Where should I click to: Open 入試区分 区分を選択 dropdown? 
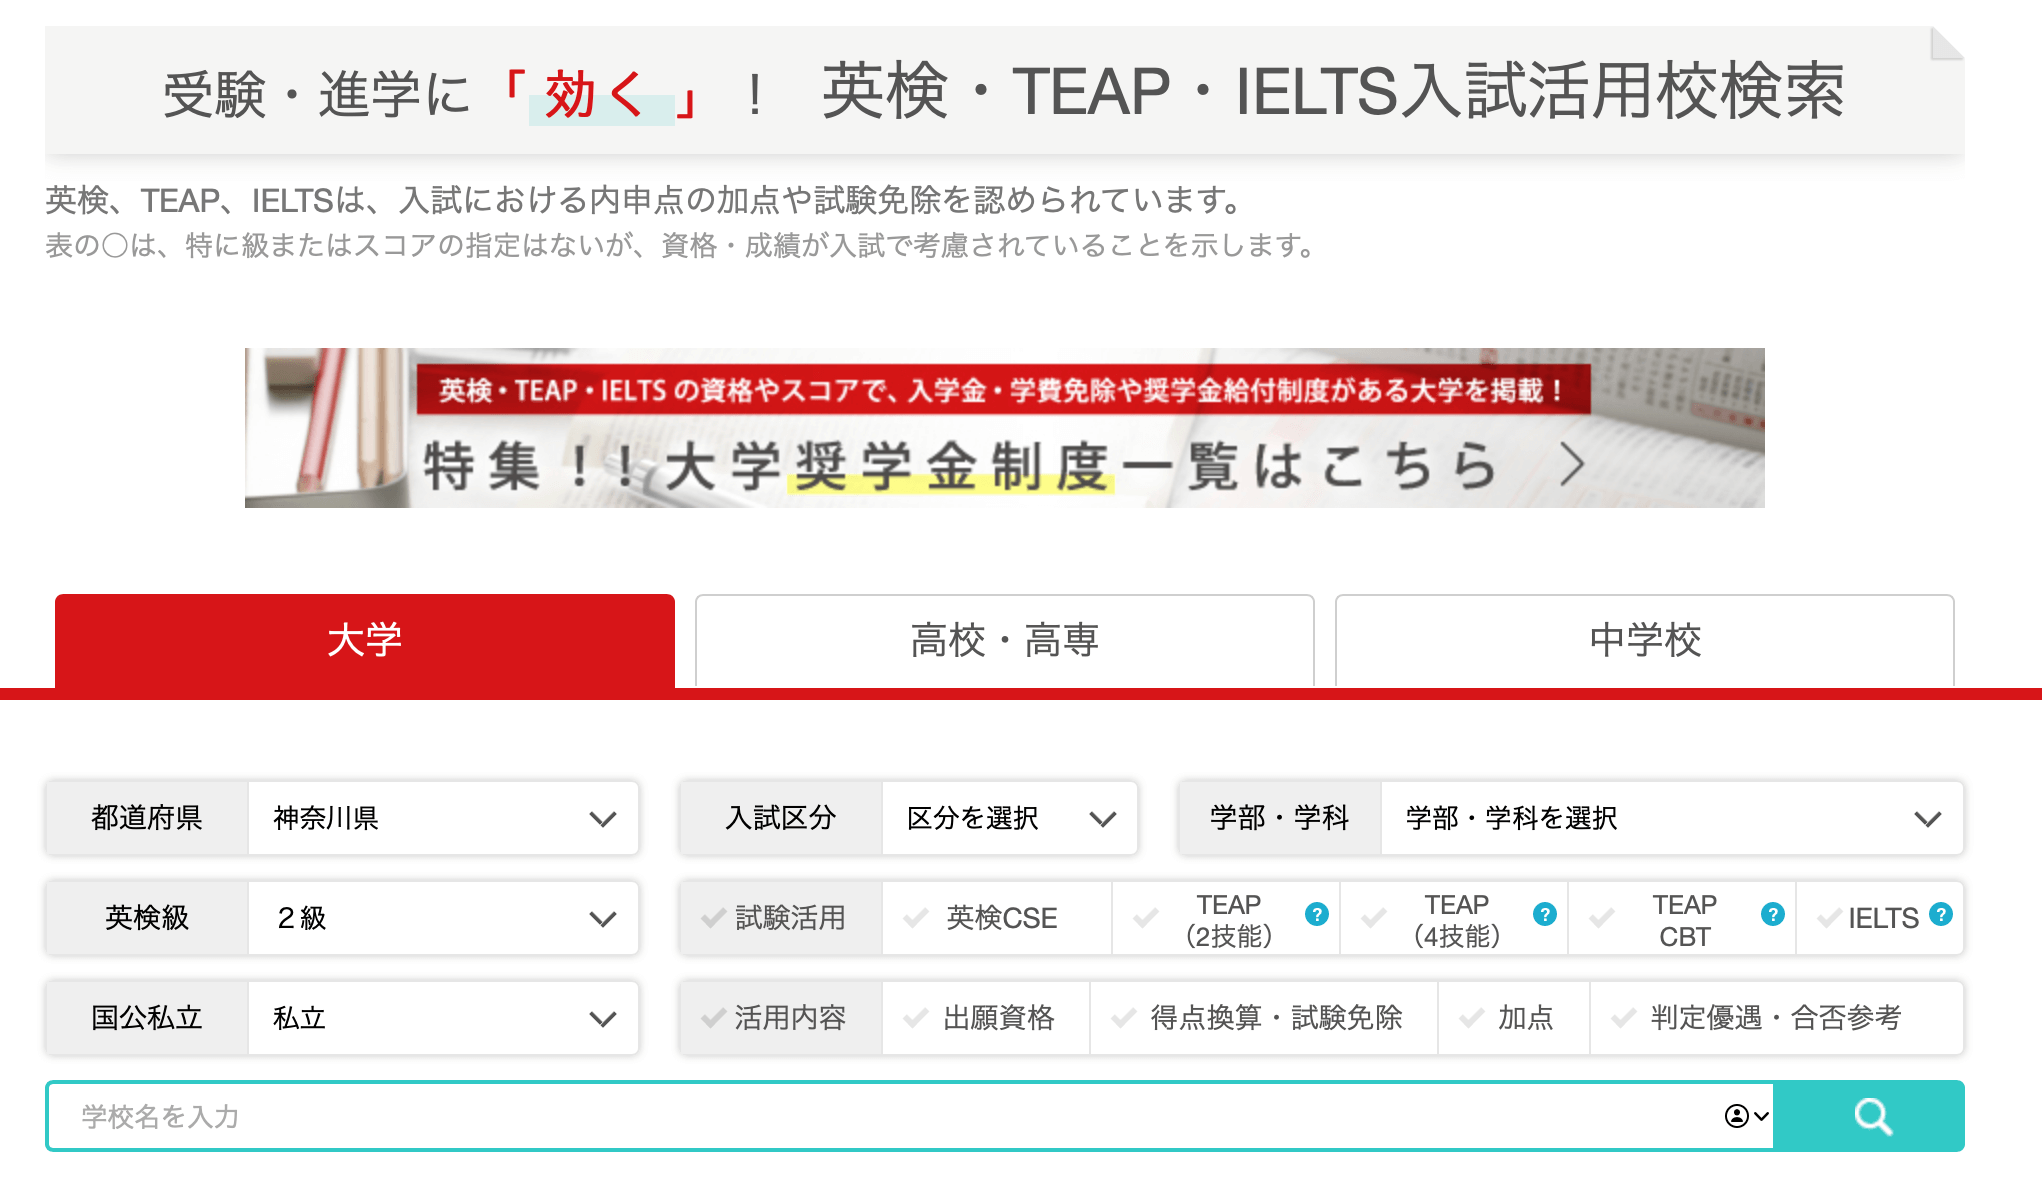1008,818
